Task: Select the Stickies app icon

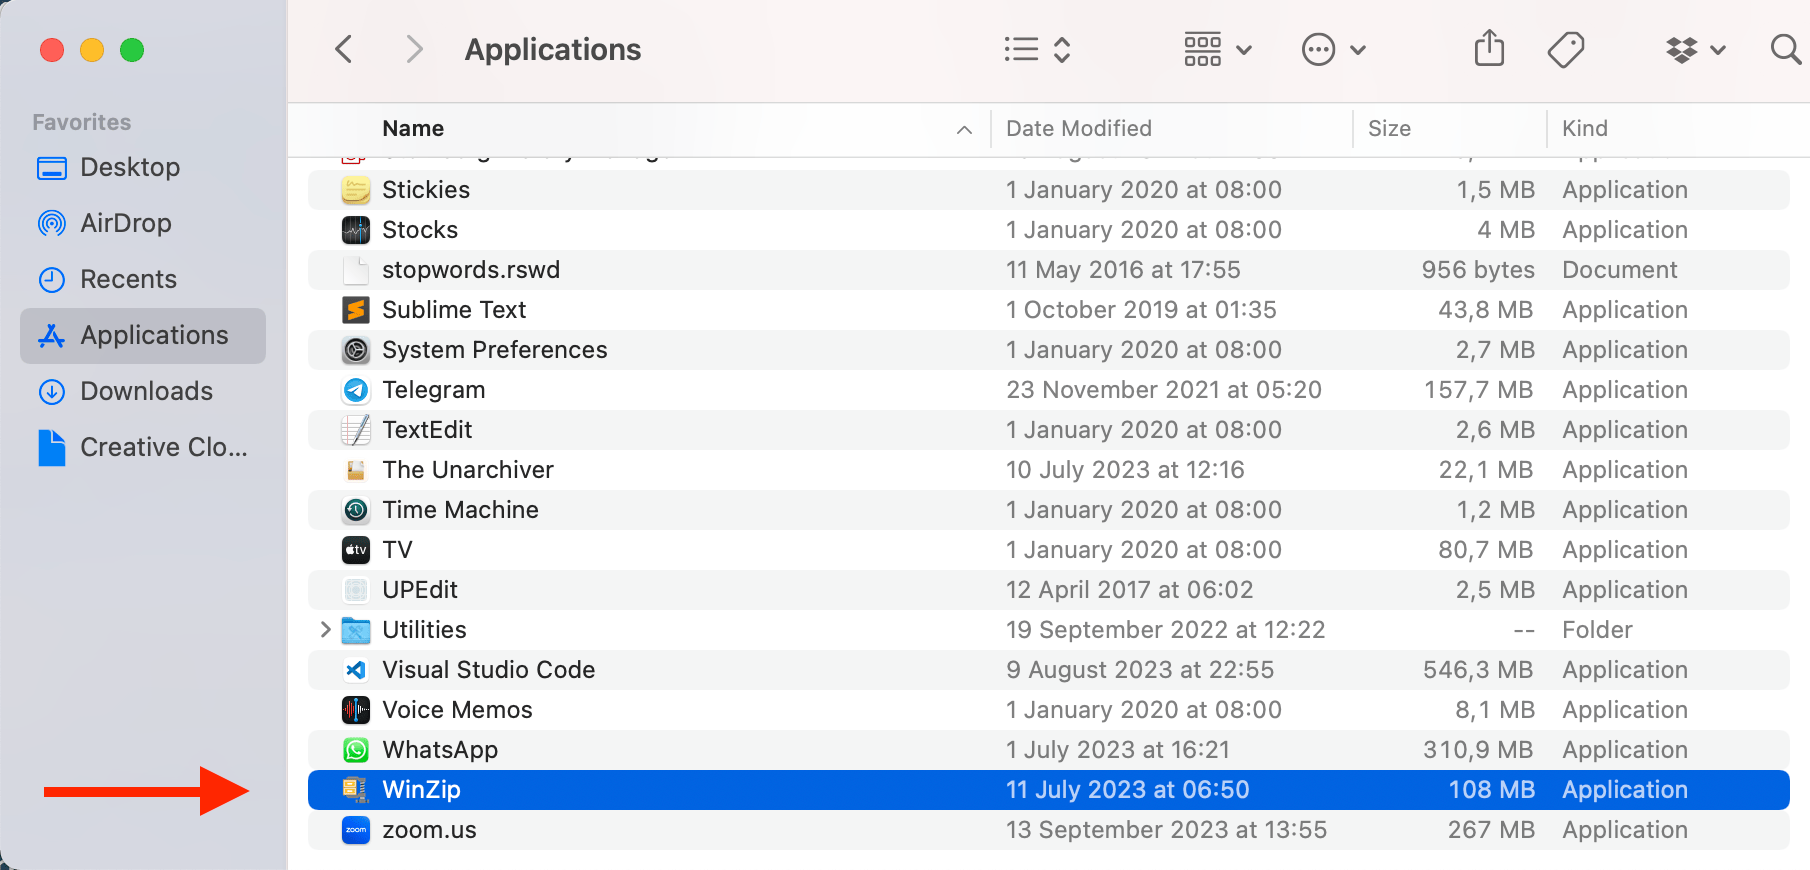Action: click(356, 189)
